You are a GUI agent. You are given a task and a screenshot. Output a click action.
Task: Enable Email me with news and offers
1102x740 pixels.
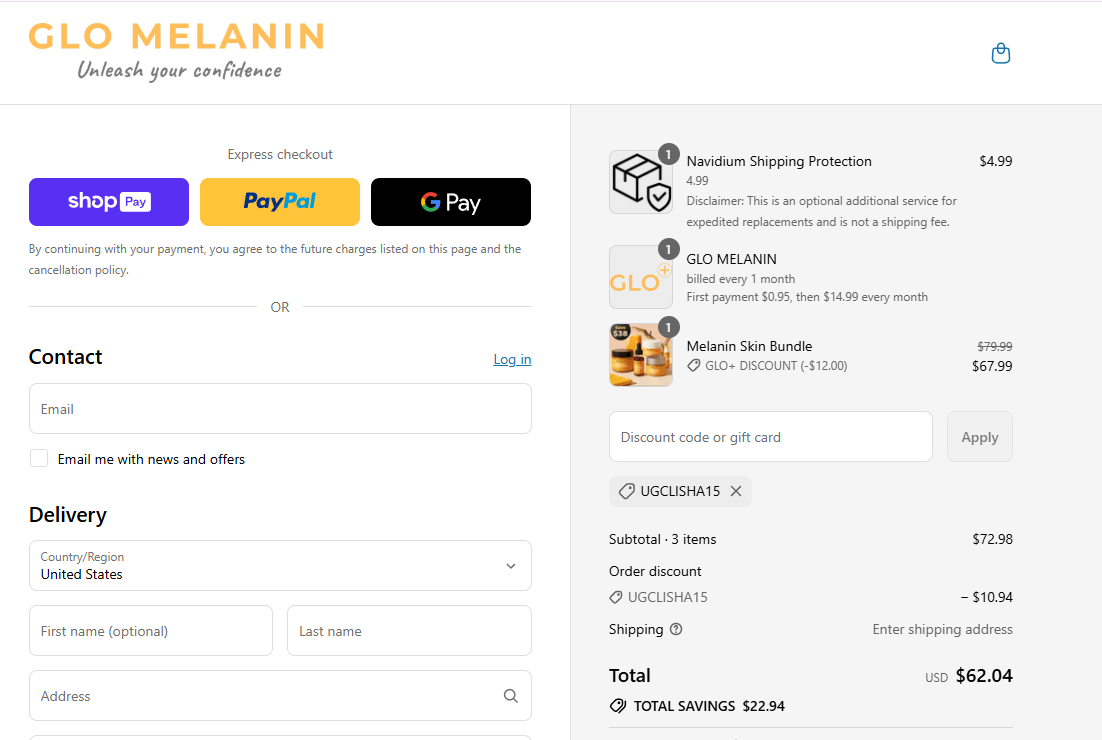pos(39,458)
